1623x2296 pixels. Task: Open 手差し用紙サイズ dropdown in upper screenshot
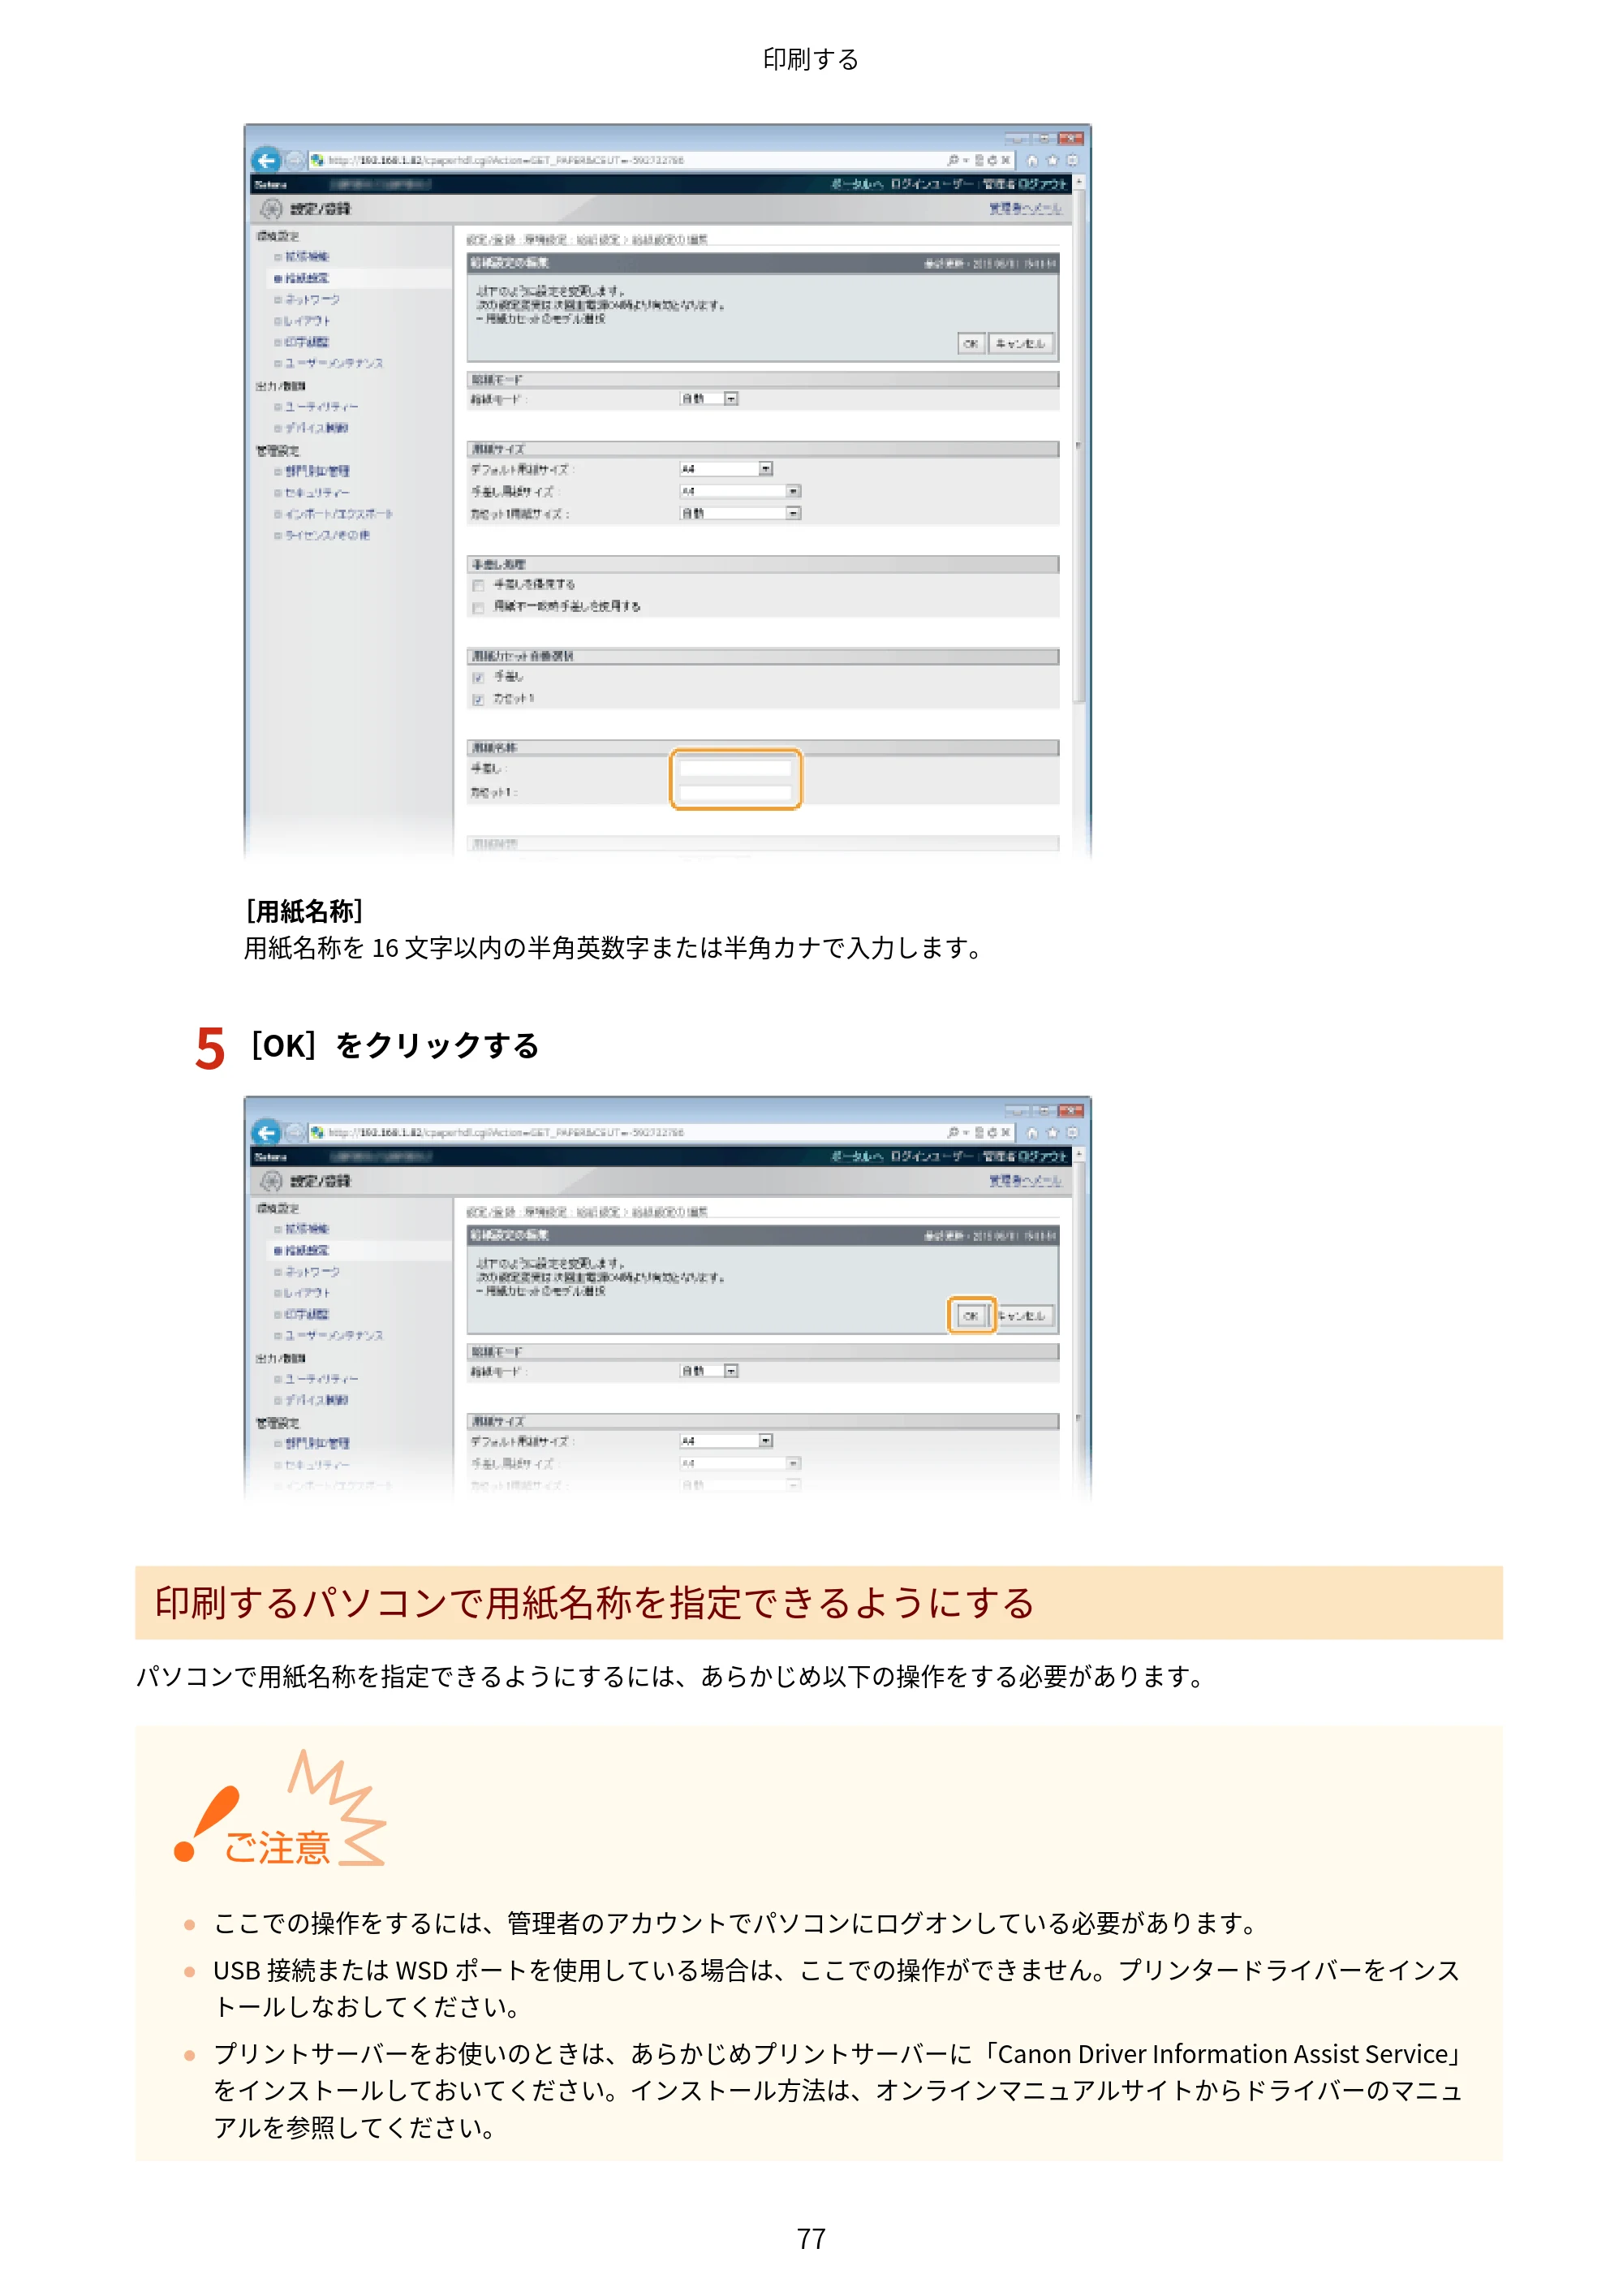point(740,491)
